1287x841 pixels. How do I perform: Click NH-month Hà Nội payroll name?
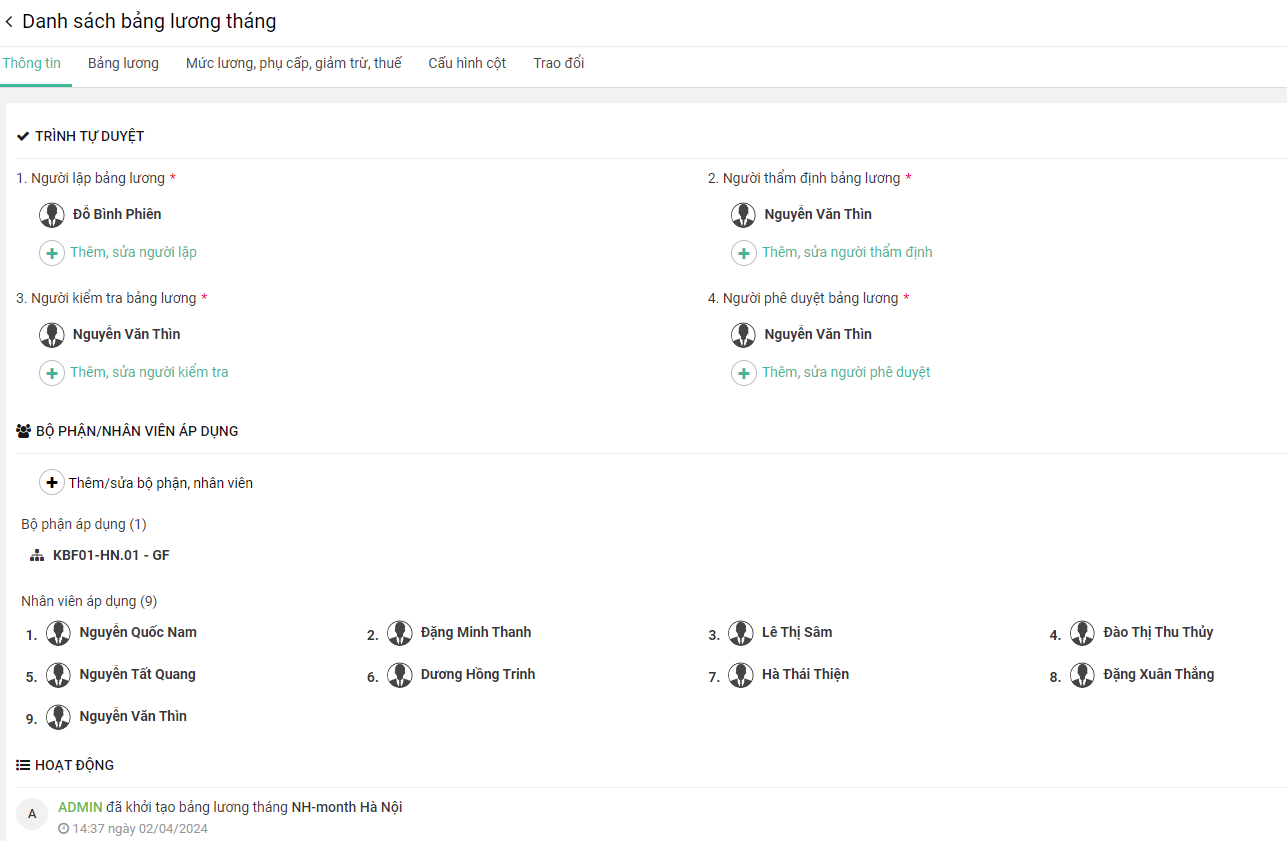coord(347,807)
